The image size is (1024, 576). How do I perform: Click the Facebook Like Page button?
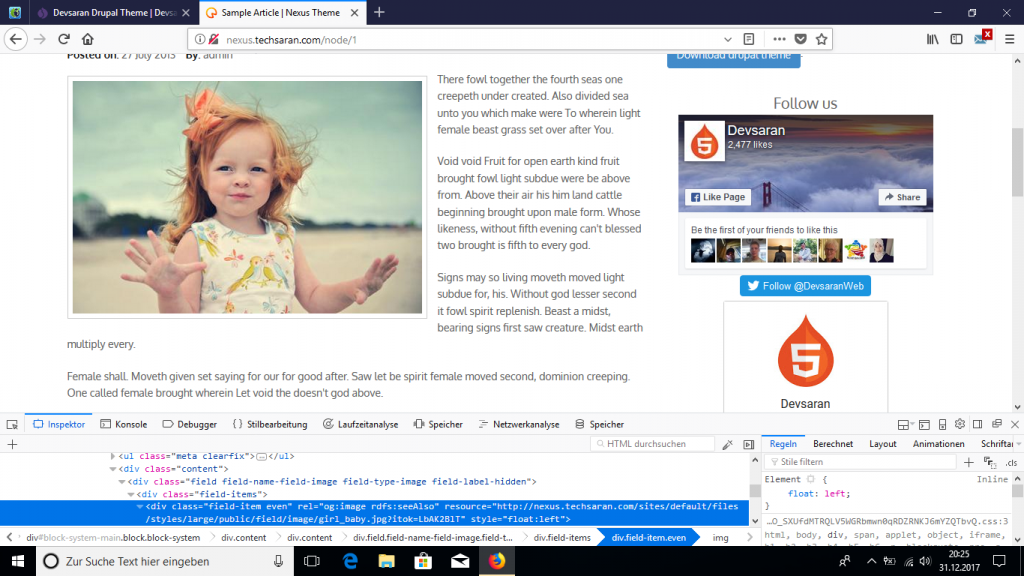pyautogui.click(x=717, y=197)
